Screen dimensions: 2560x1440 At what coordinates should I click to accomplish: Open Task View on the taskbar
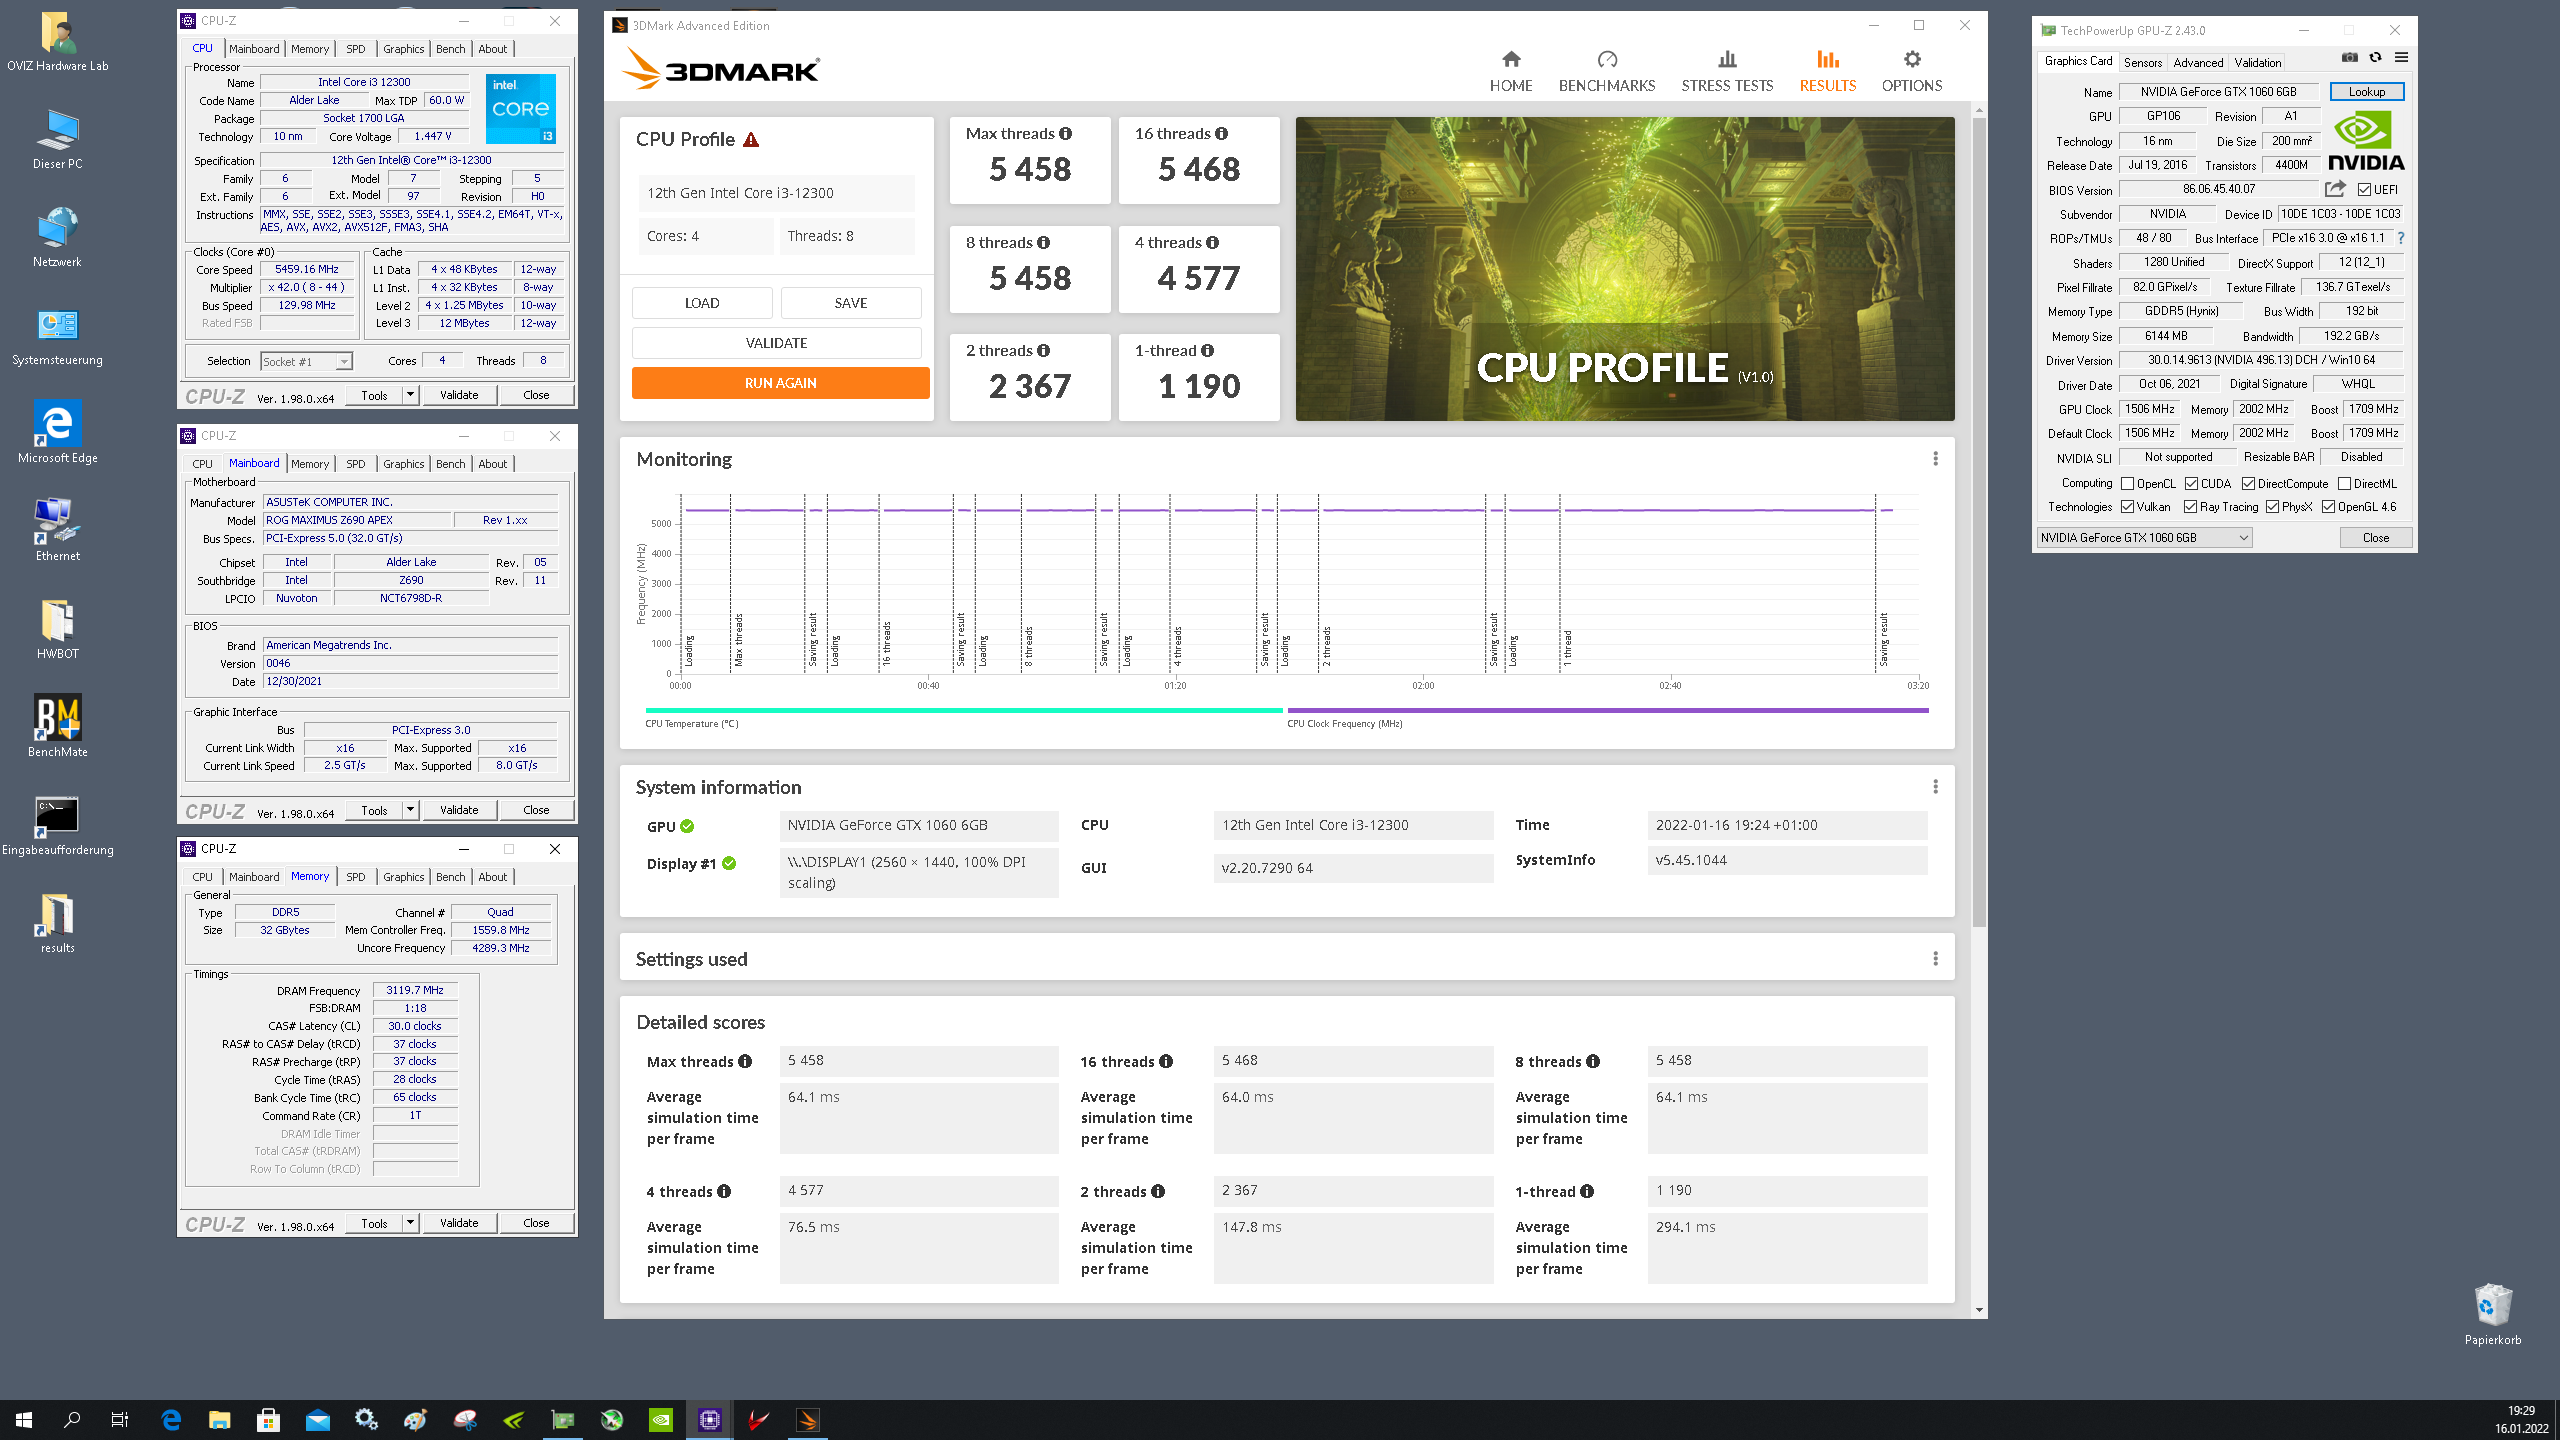pyautogui.click(x=120, y=1419)
